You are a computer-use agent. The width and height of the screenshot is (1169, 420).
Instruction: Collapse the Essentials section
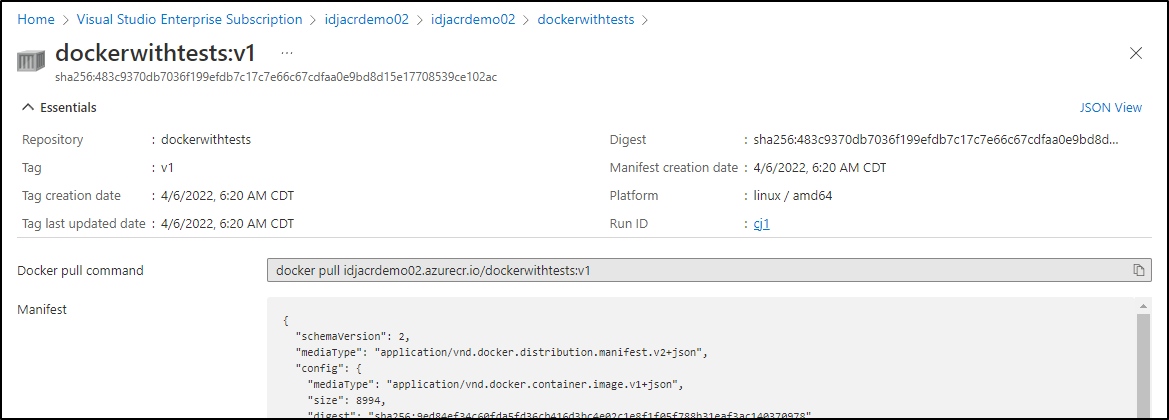pyautogui.click(x=60, y=107)
